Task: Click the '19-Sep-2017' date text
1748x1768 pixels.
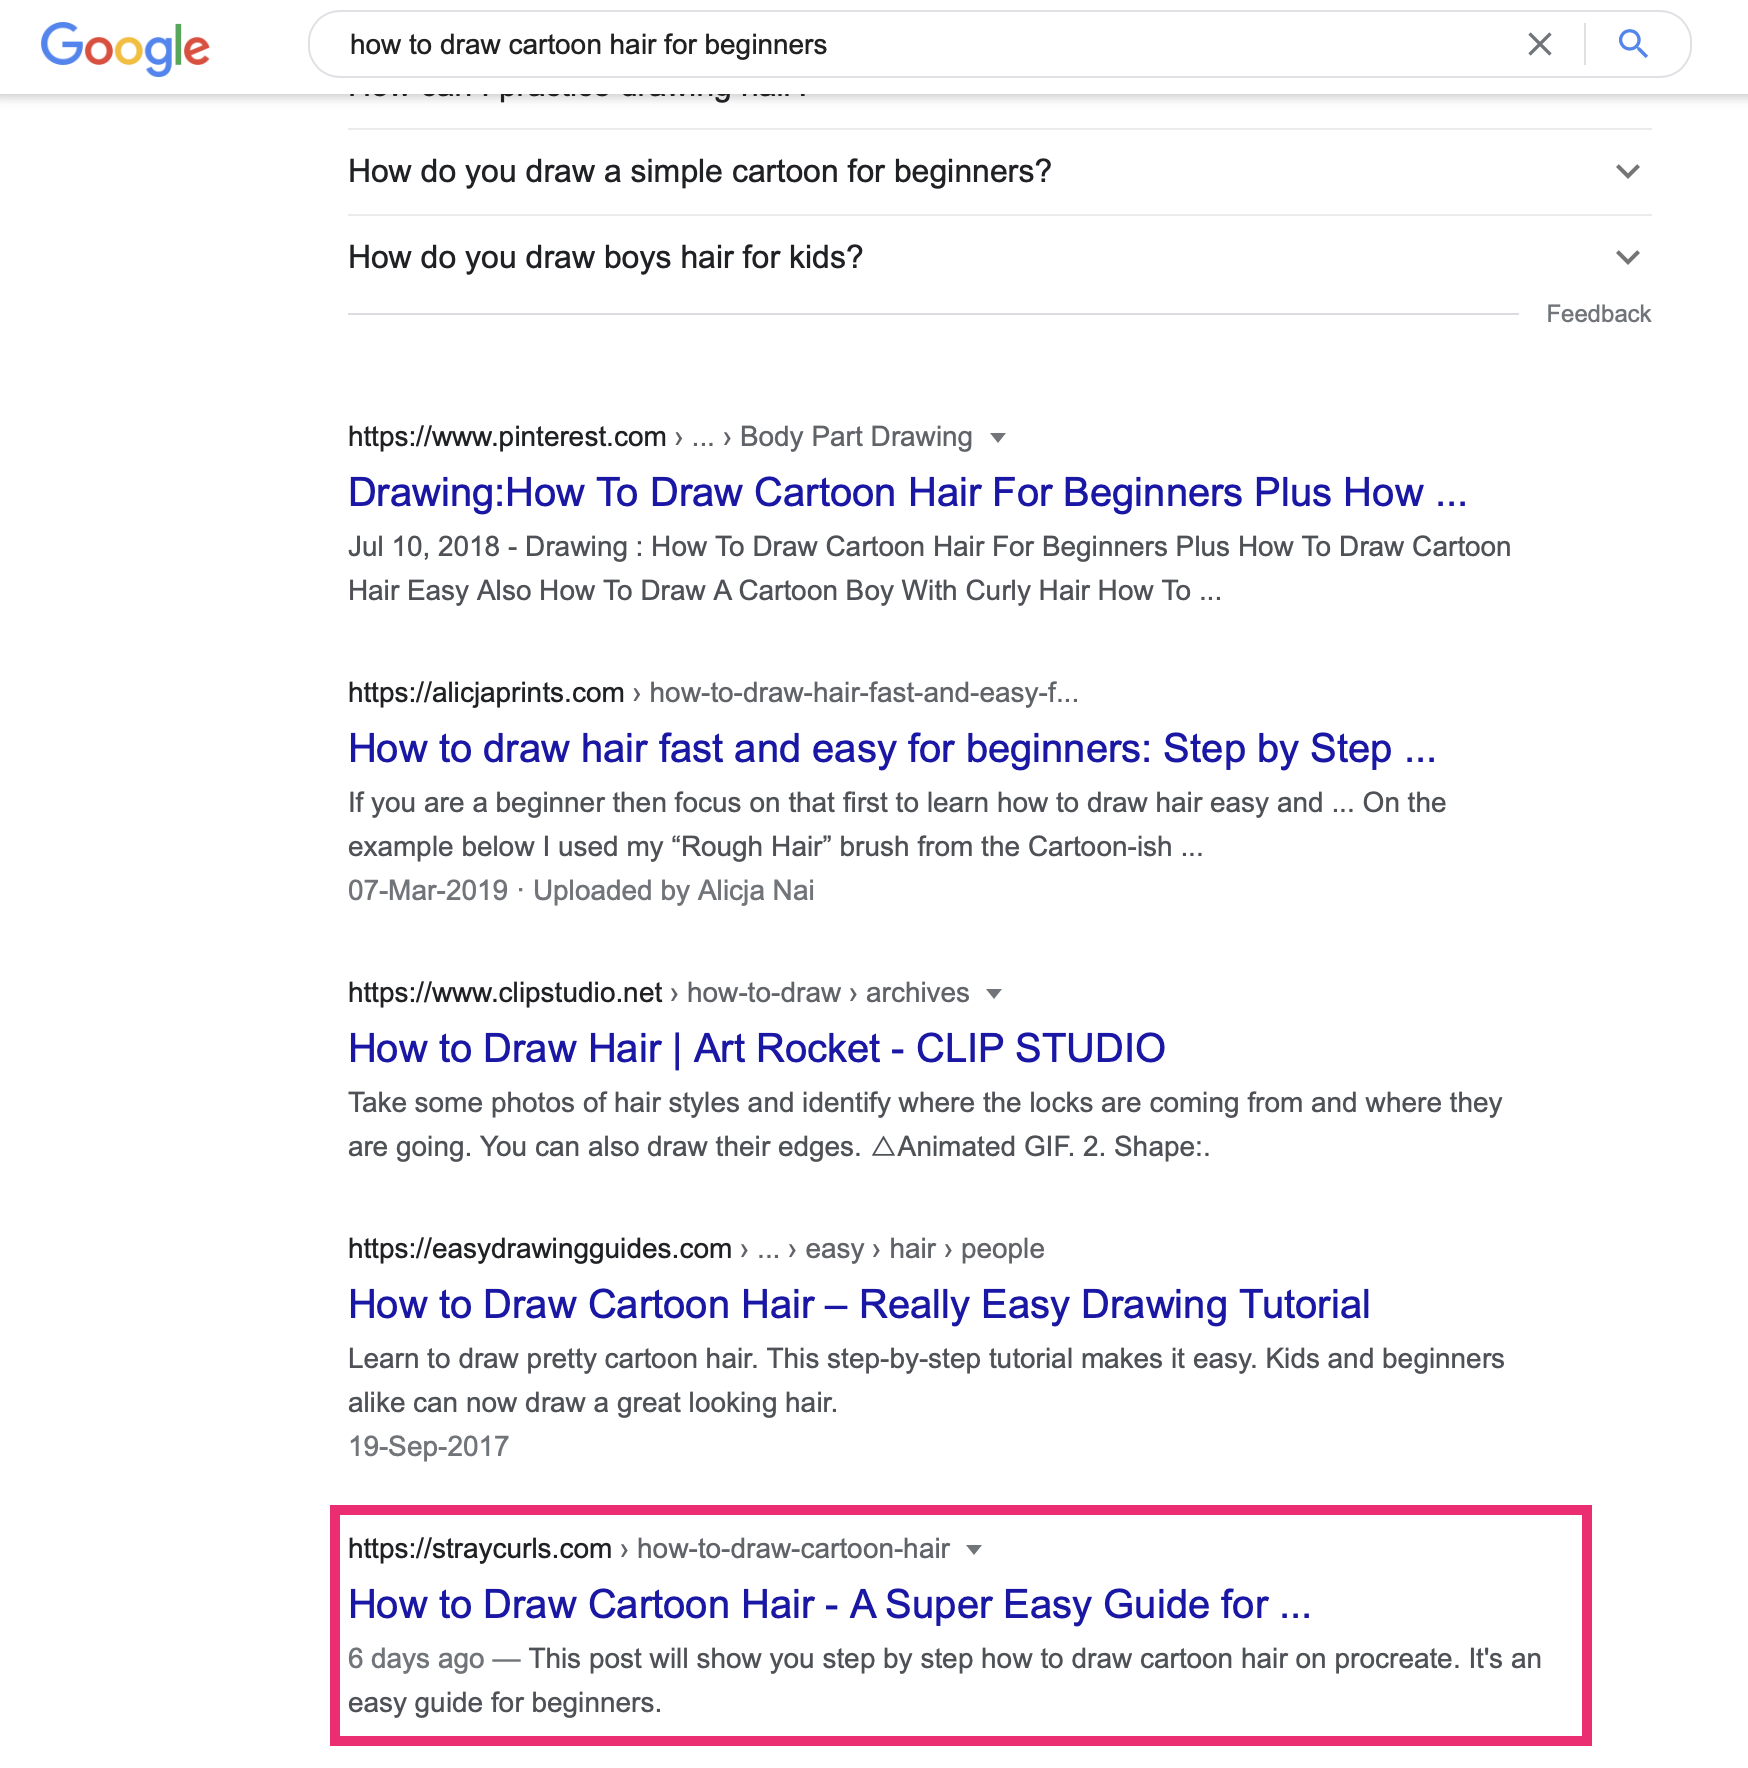Action: coord(428,1447)
